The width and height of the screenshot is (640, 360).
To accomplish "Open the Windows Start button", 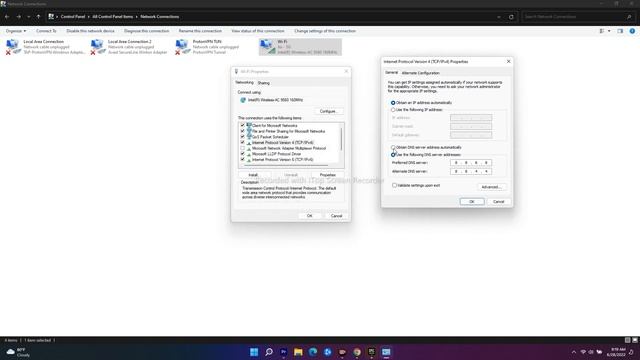I will click(254, 352).
